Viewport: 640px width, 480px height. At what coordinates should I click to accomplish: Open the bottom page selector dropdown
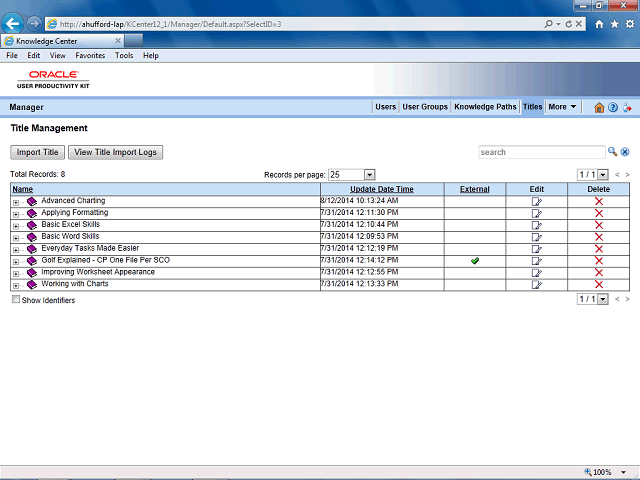click(602, 299)
